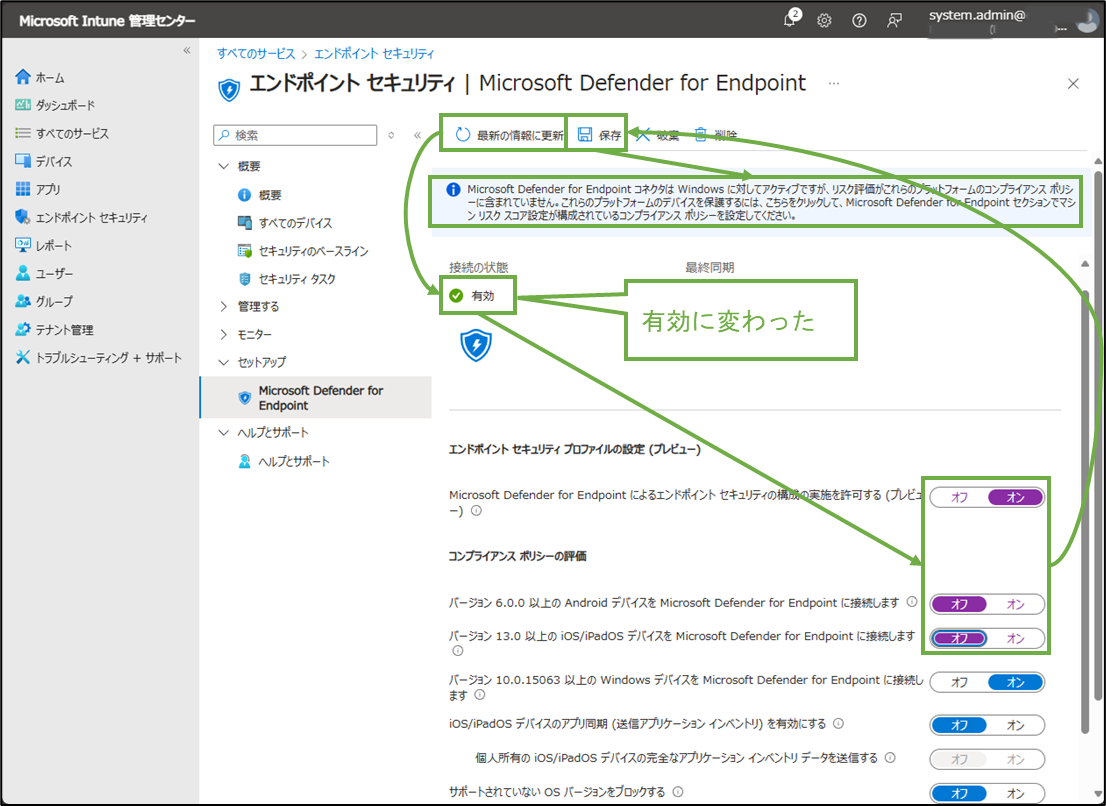Click info icon beside Android connection setting
The width and height of the screenshot is (1106, 806).
(x=911, y=602)
